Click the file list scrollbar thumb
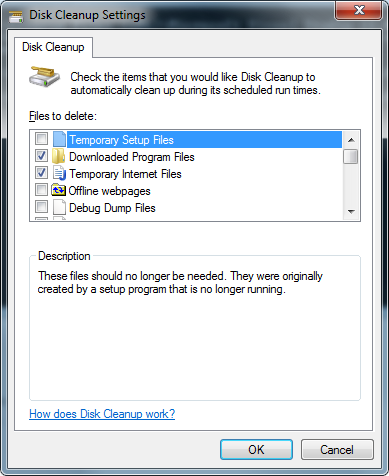Image resolution: width=389 pixels, height=476 pixels. pos(351,157)
